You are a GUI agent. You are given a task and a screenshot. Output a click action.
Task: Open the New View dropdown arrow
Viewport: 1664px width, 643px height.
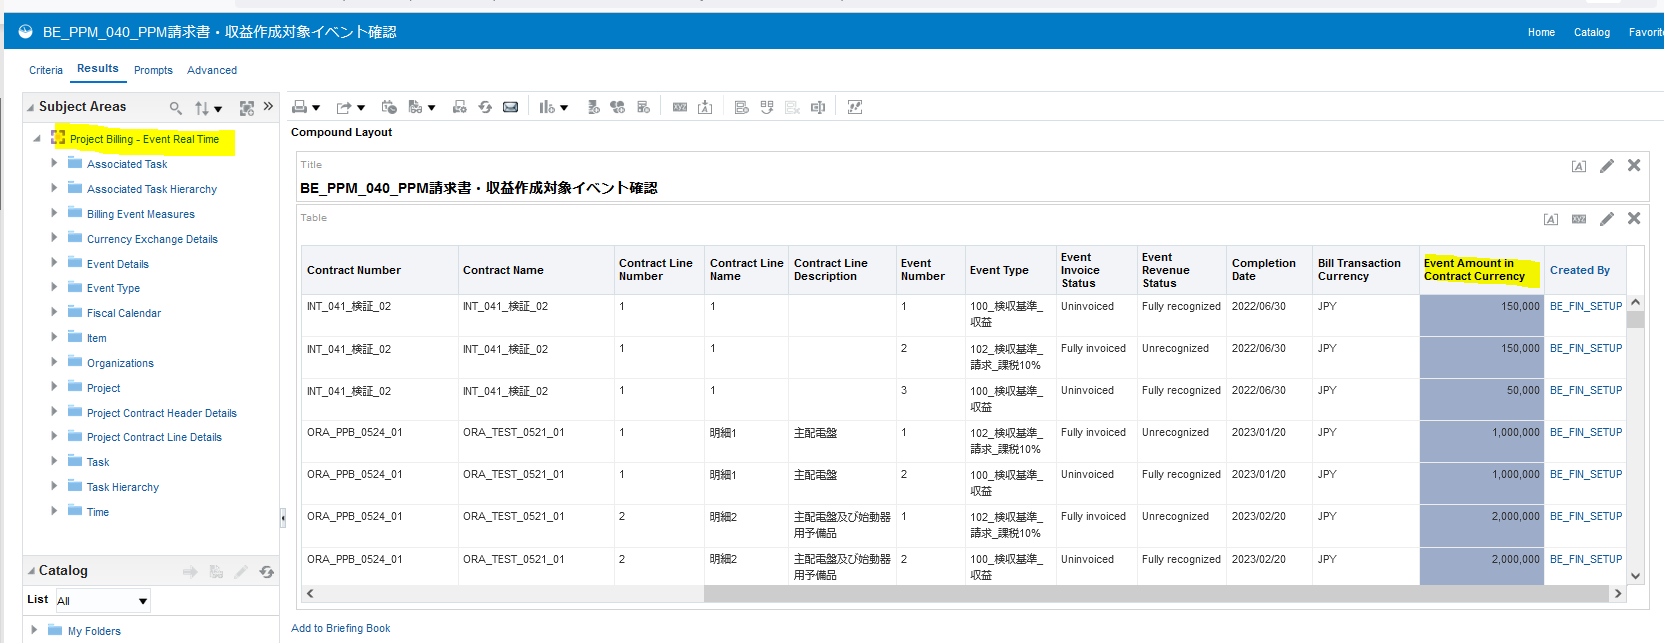point(564,108)
